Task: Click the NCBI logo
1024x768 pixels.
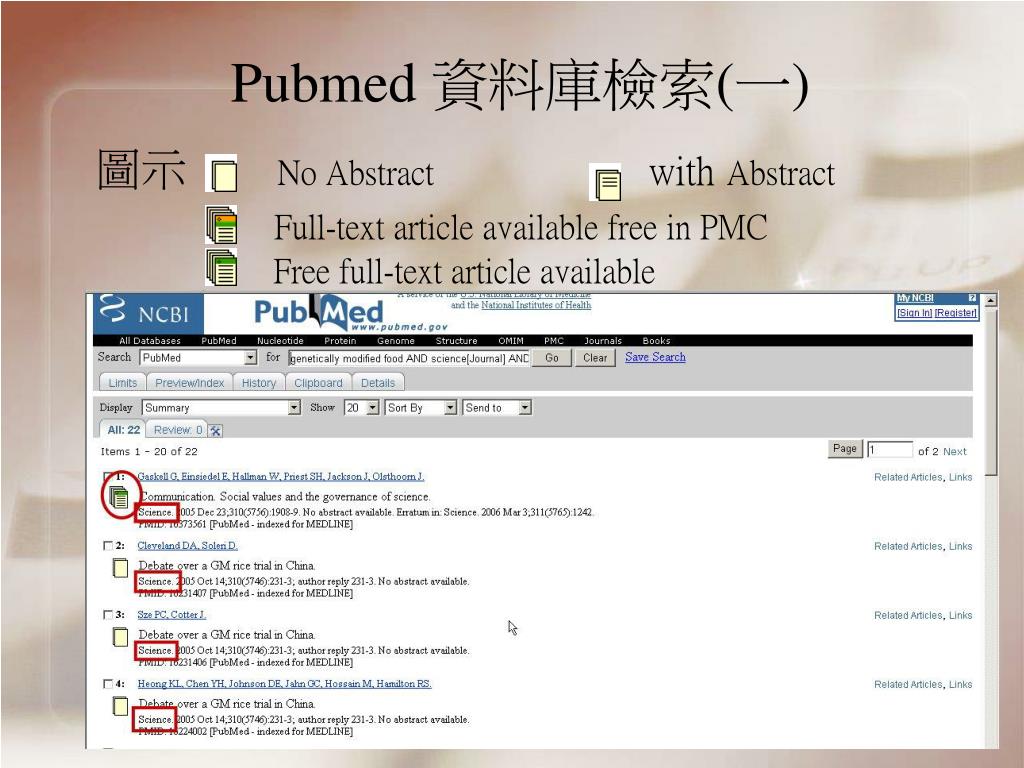Action: coord(148,313)
